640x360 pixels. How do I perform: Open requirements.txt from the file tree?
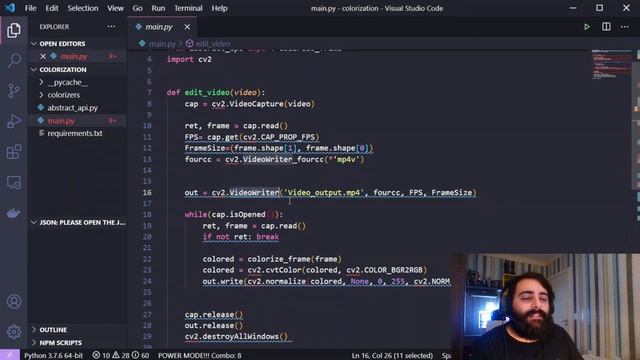tap(75, 133)
